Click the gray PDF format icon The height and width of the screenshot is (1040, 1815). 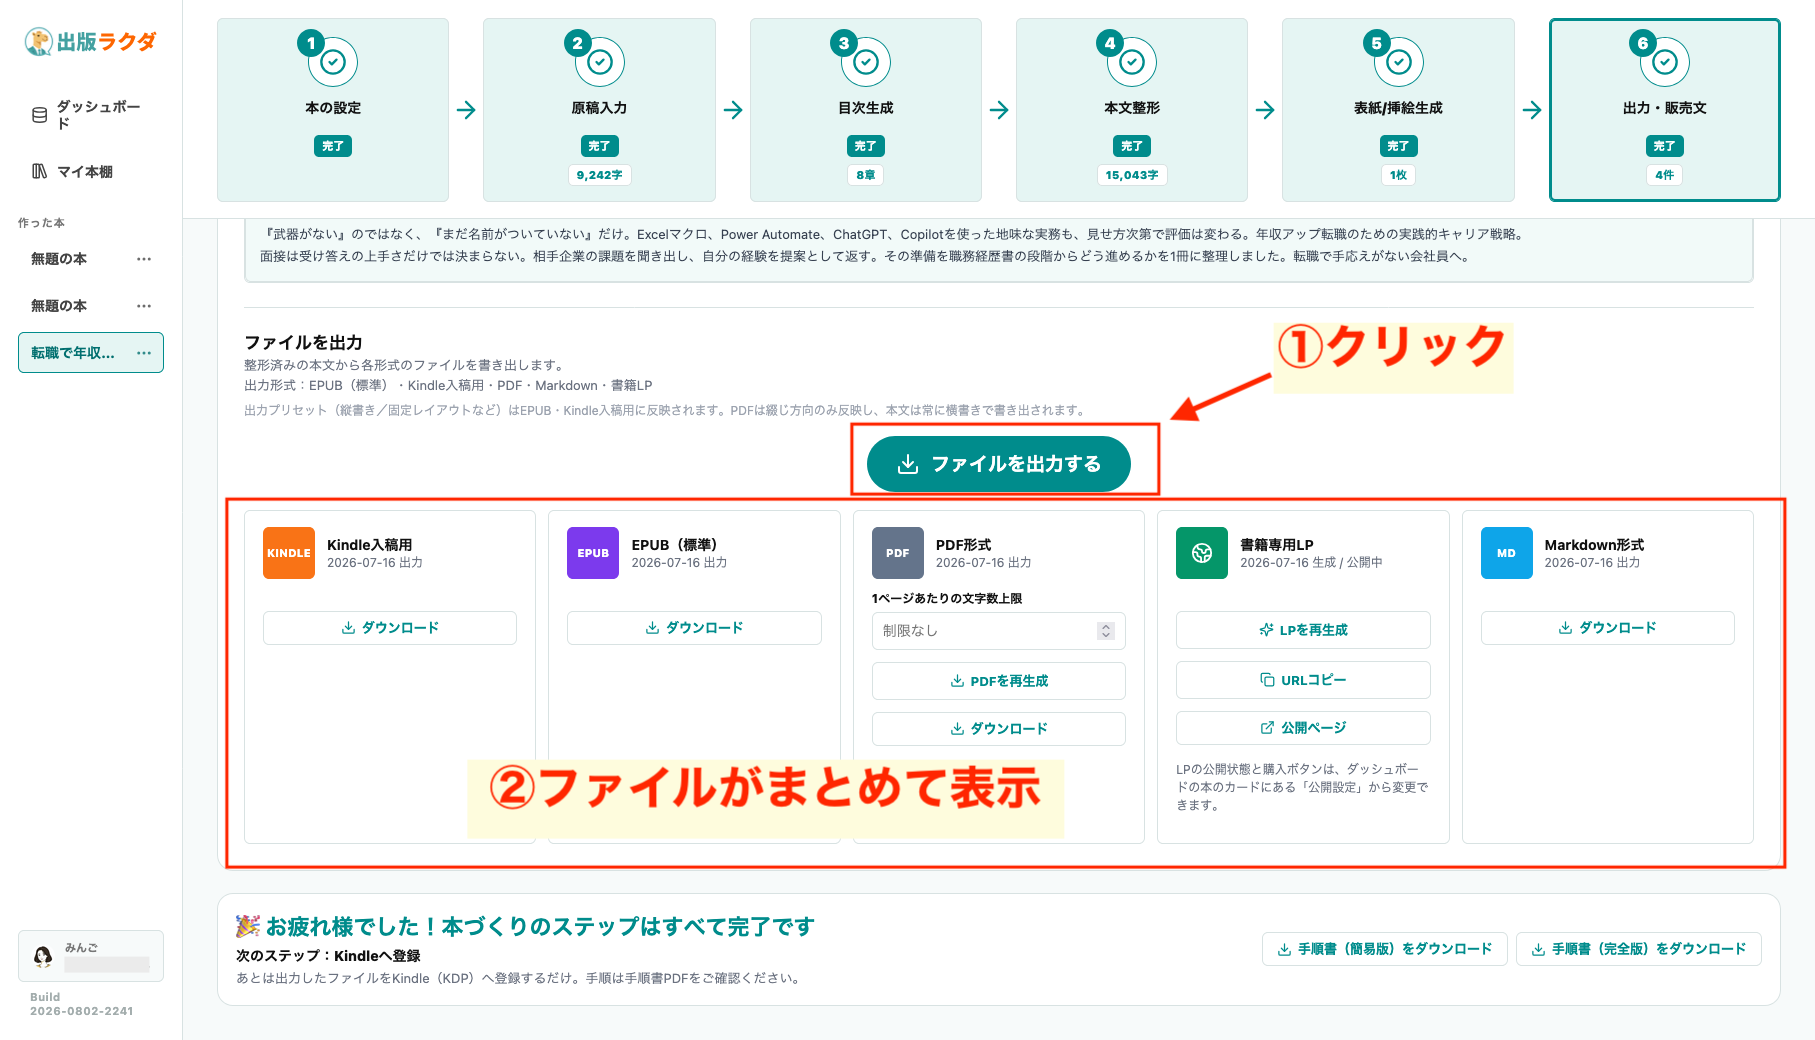point(898,553)
